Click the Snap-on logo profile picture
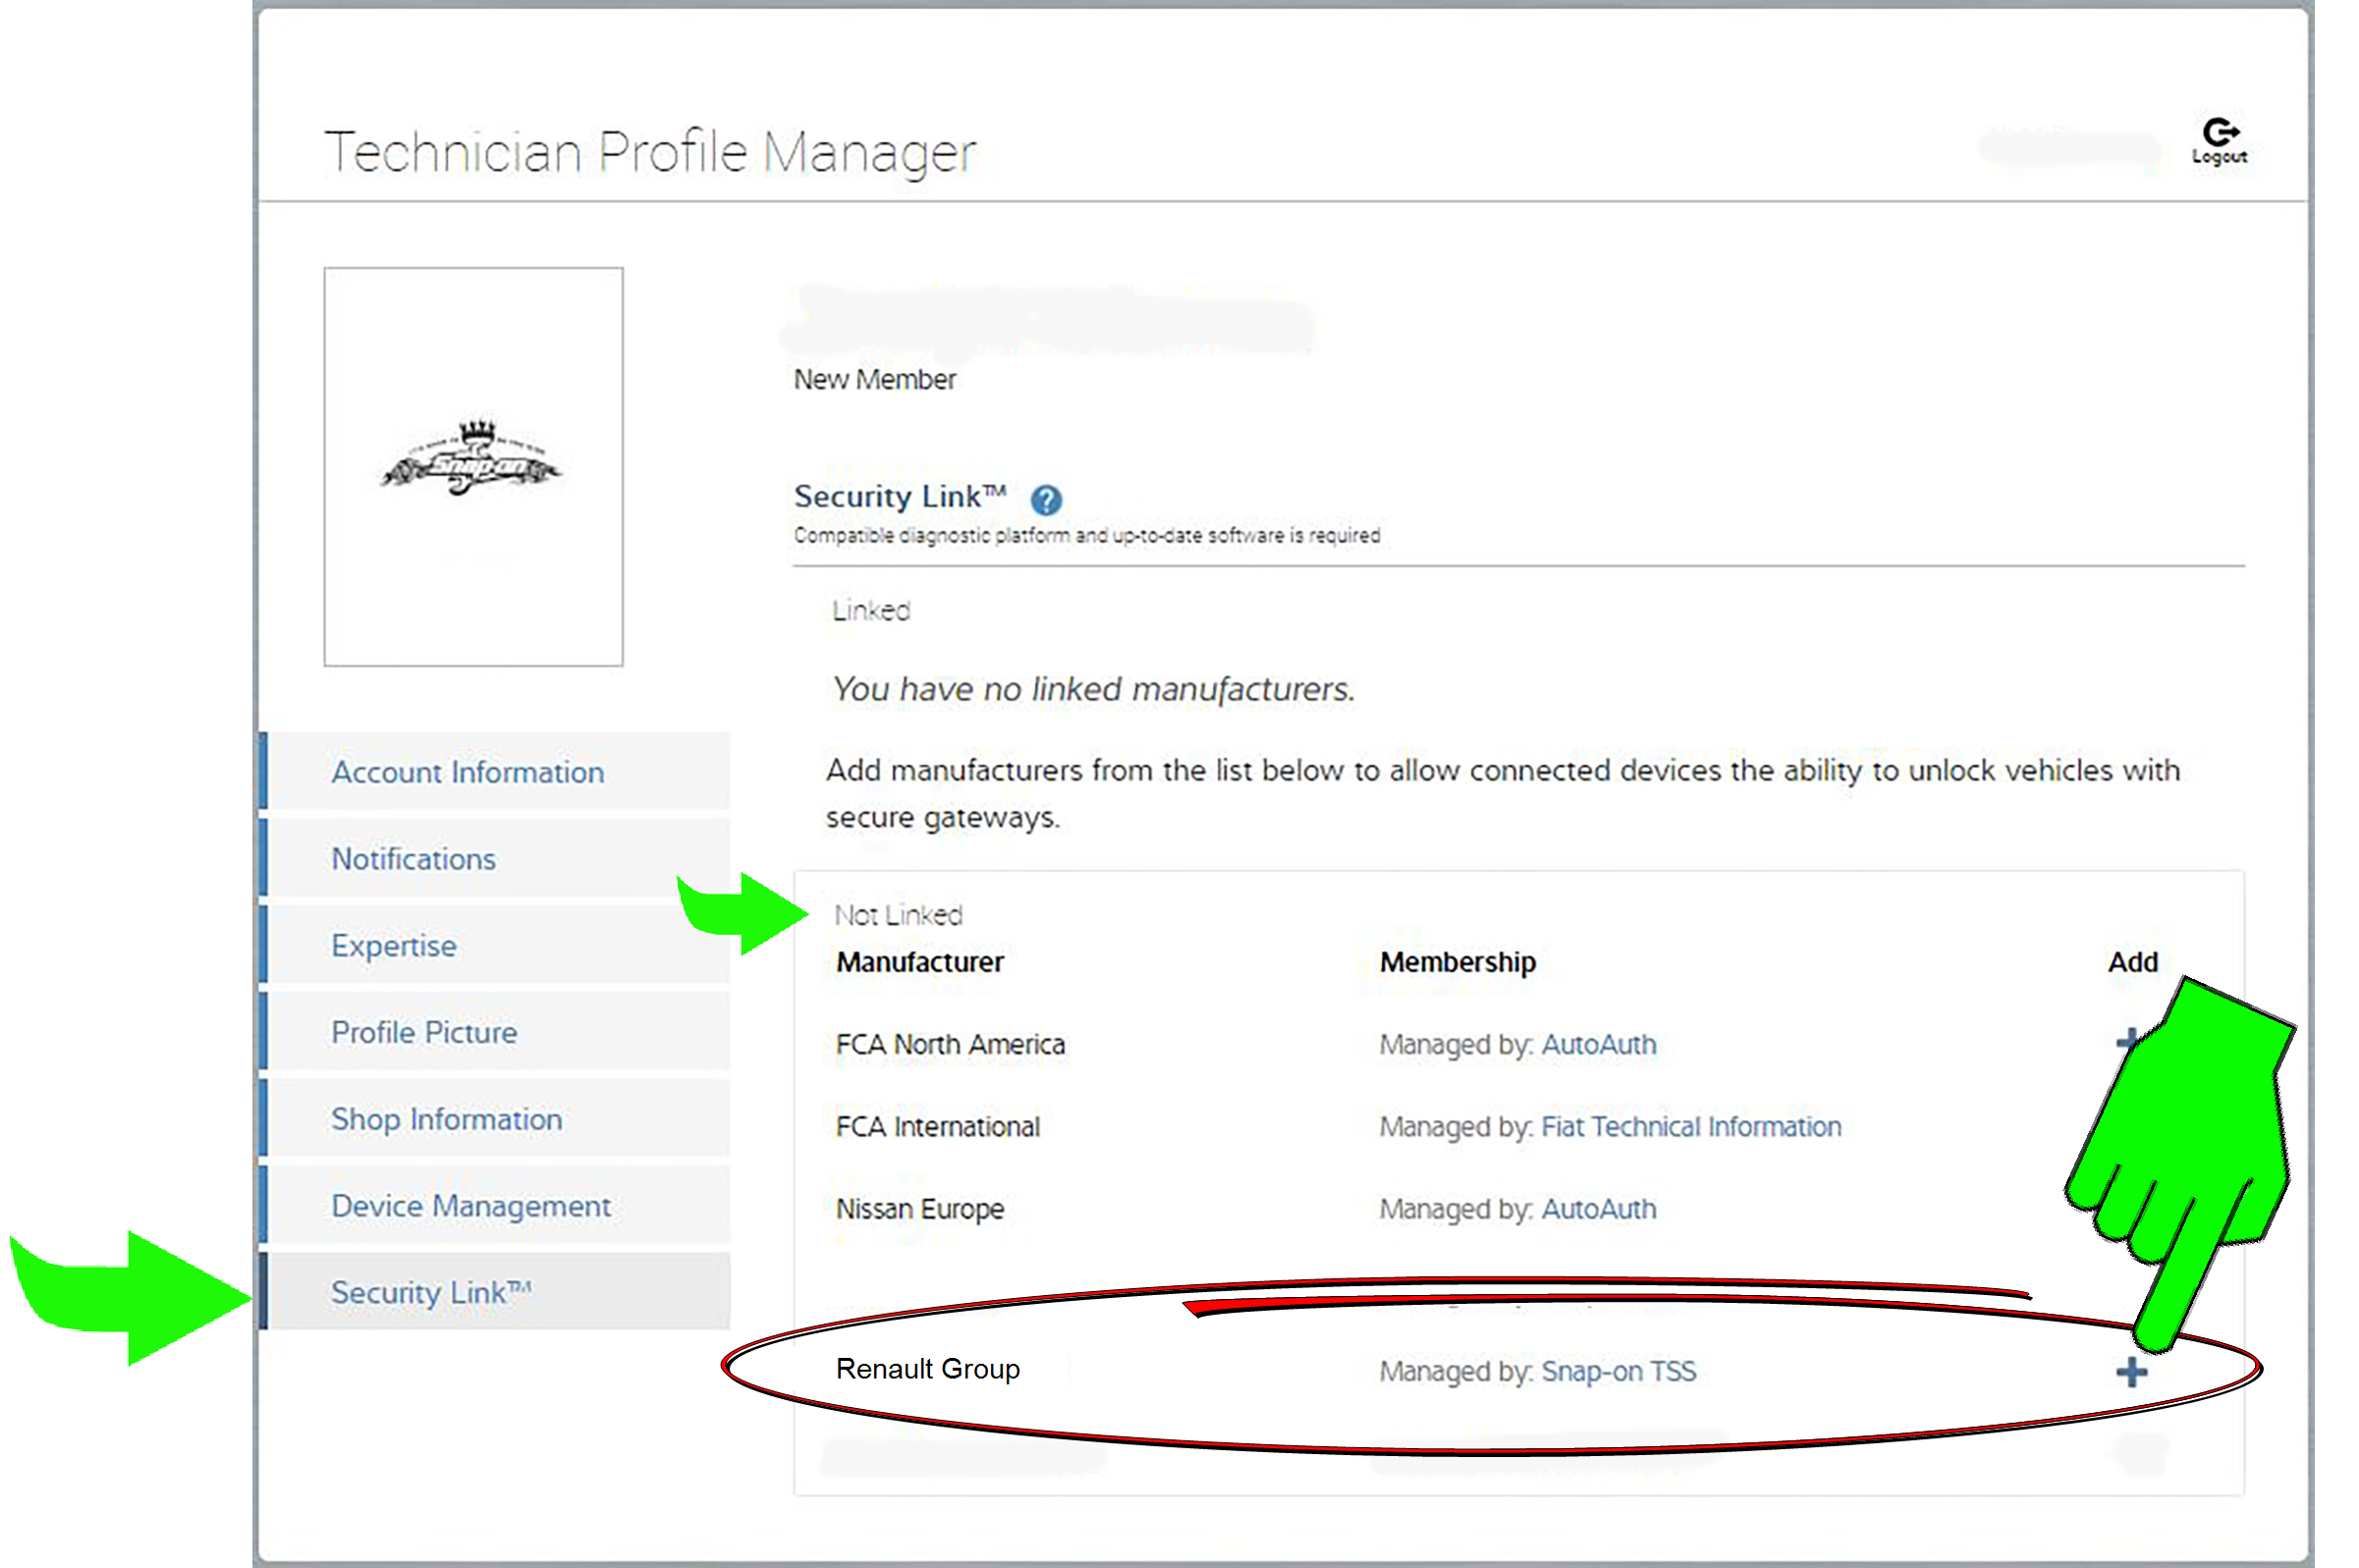Screen dimensions: 2359x1568 tap(473, 465)
